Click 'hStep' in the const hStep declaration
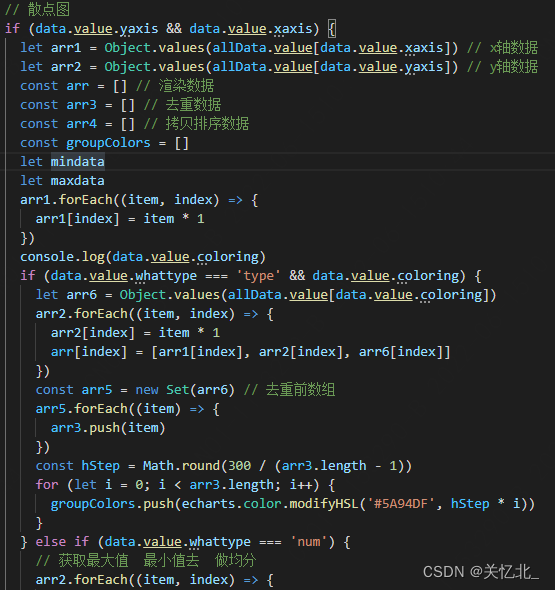 [100, 466]
